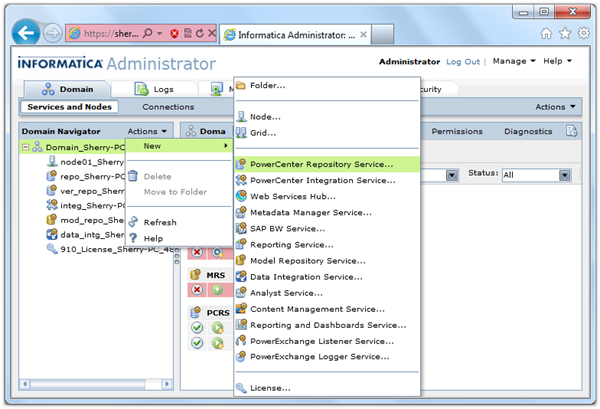Select Reporting Service menu entry
This screenshot has height=409, width=600.
(327, 244)
